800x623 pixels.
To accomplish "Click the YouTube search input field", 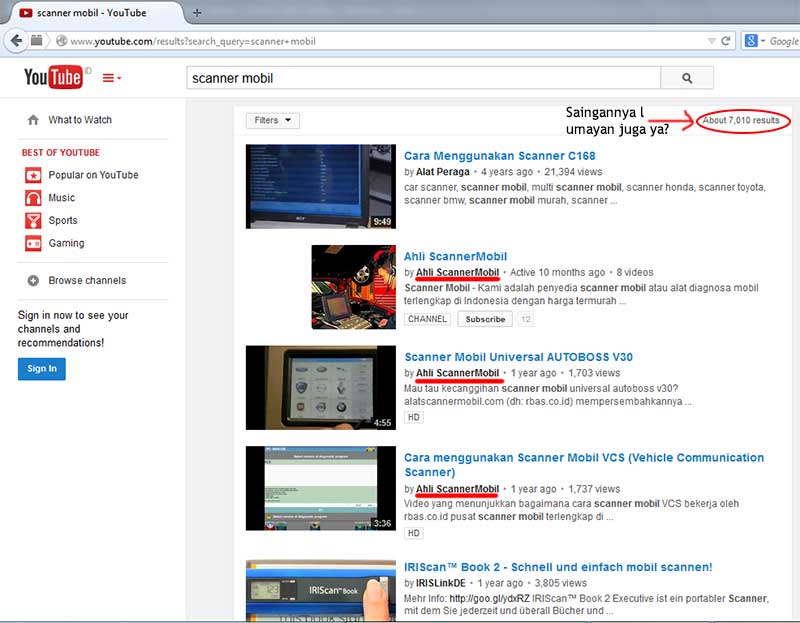I will coord(423,78).
